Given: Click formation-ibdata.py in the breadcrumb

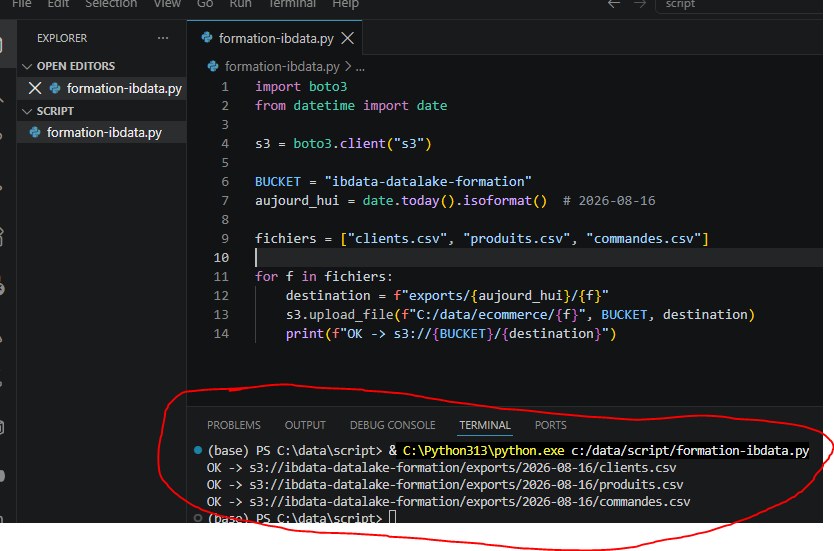Looking at the screenshot, I should pyautogui.click(x=282, y=66).
